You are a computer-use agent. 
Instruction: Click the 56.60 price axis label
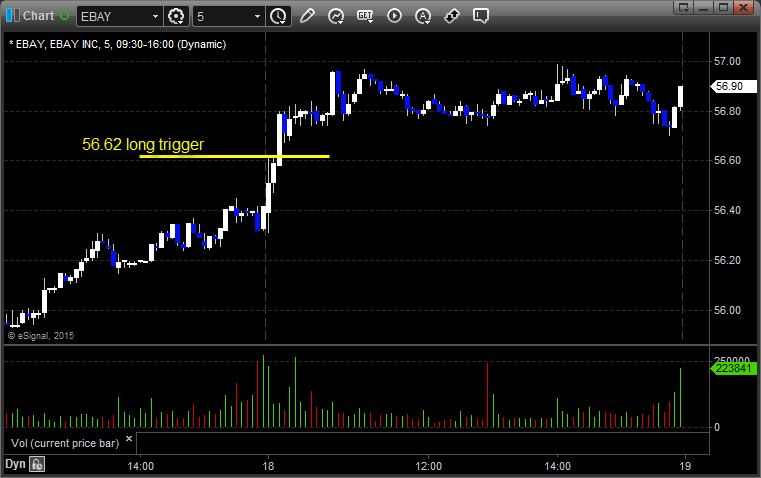pos(727,160)
